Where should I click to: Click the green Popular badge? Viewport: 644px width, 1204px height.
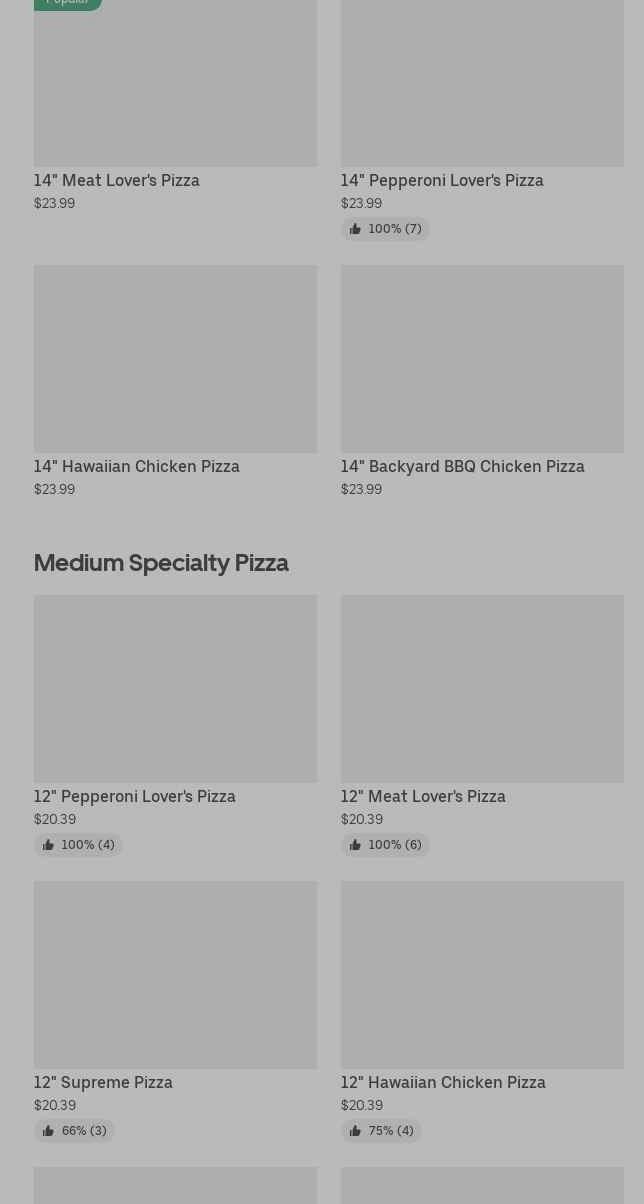67,3
